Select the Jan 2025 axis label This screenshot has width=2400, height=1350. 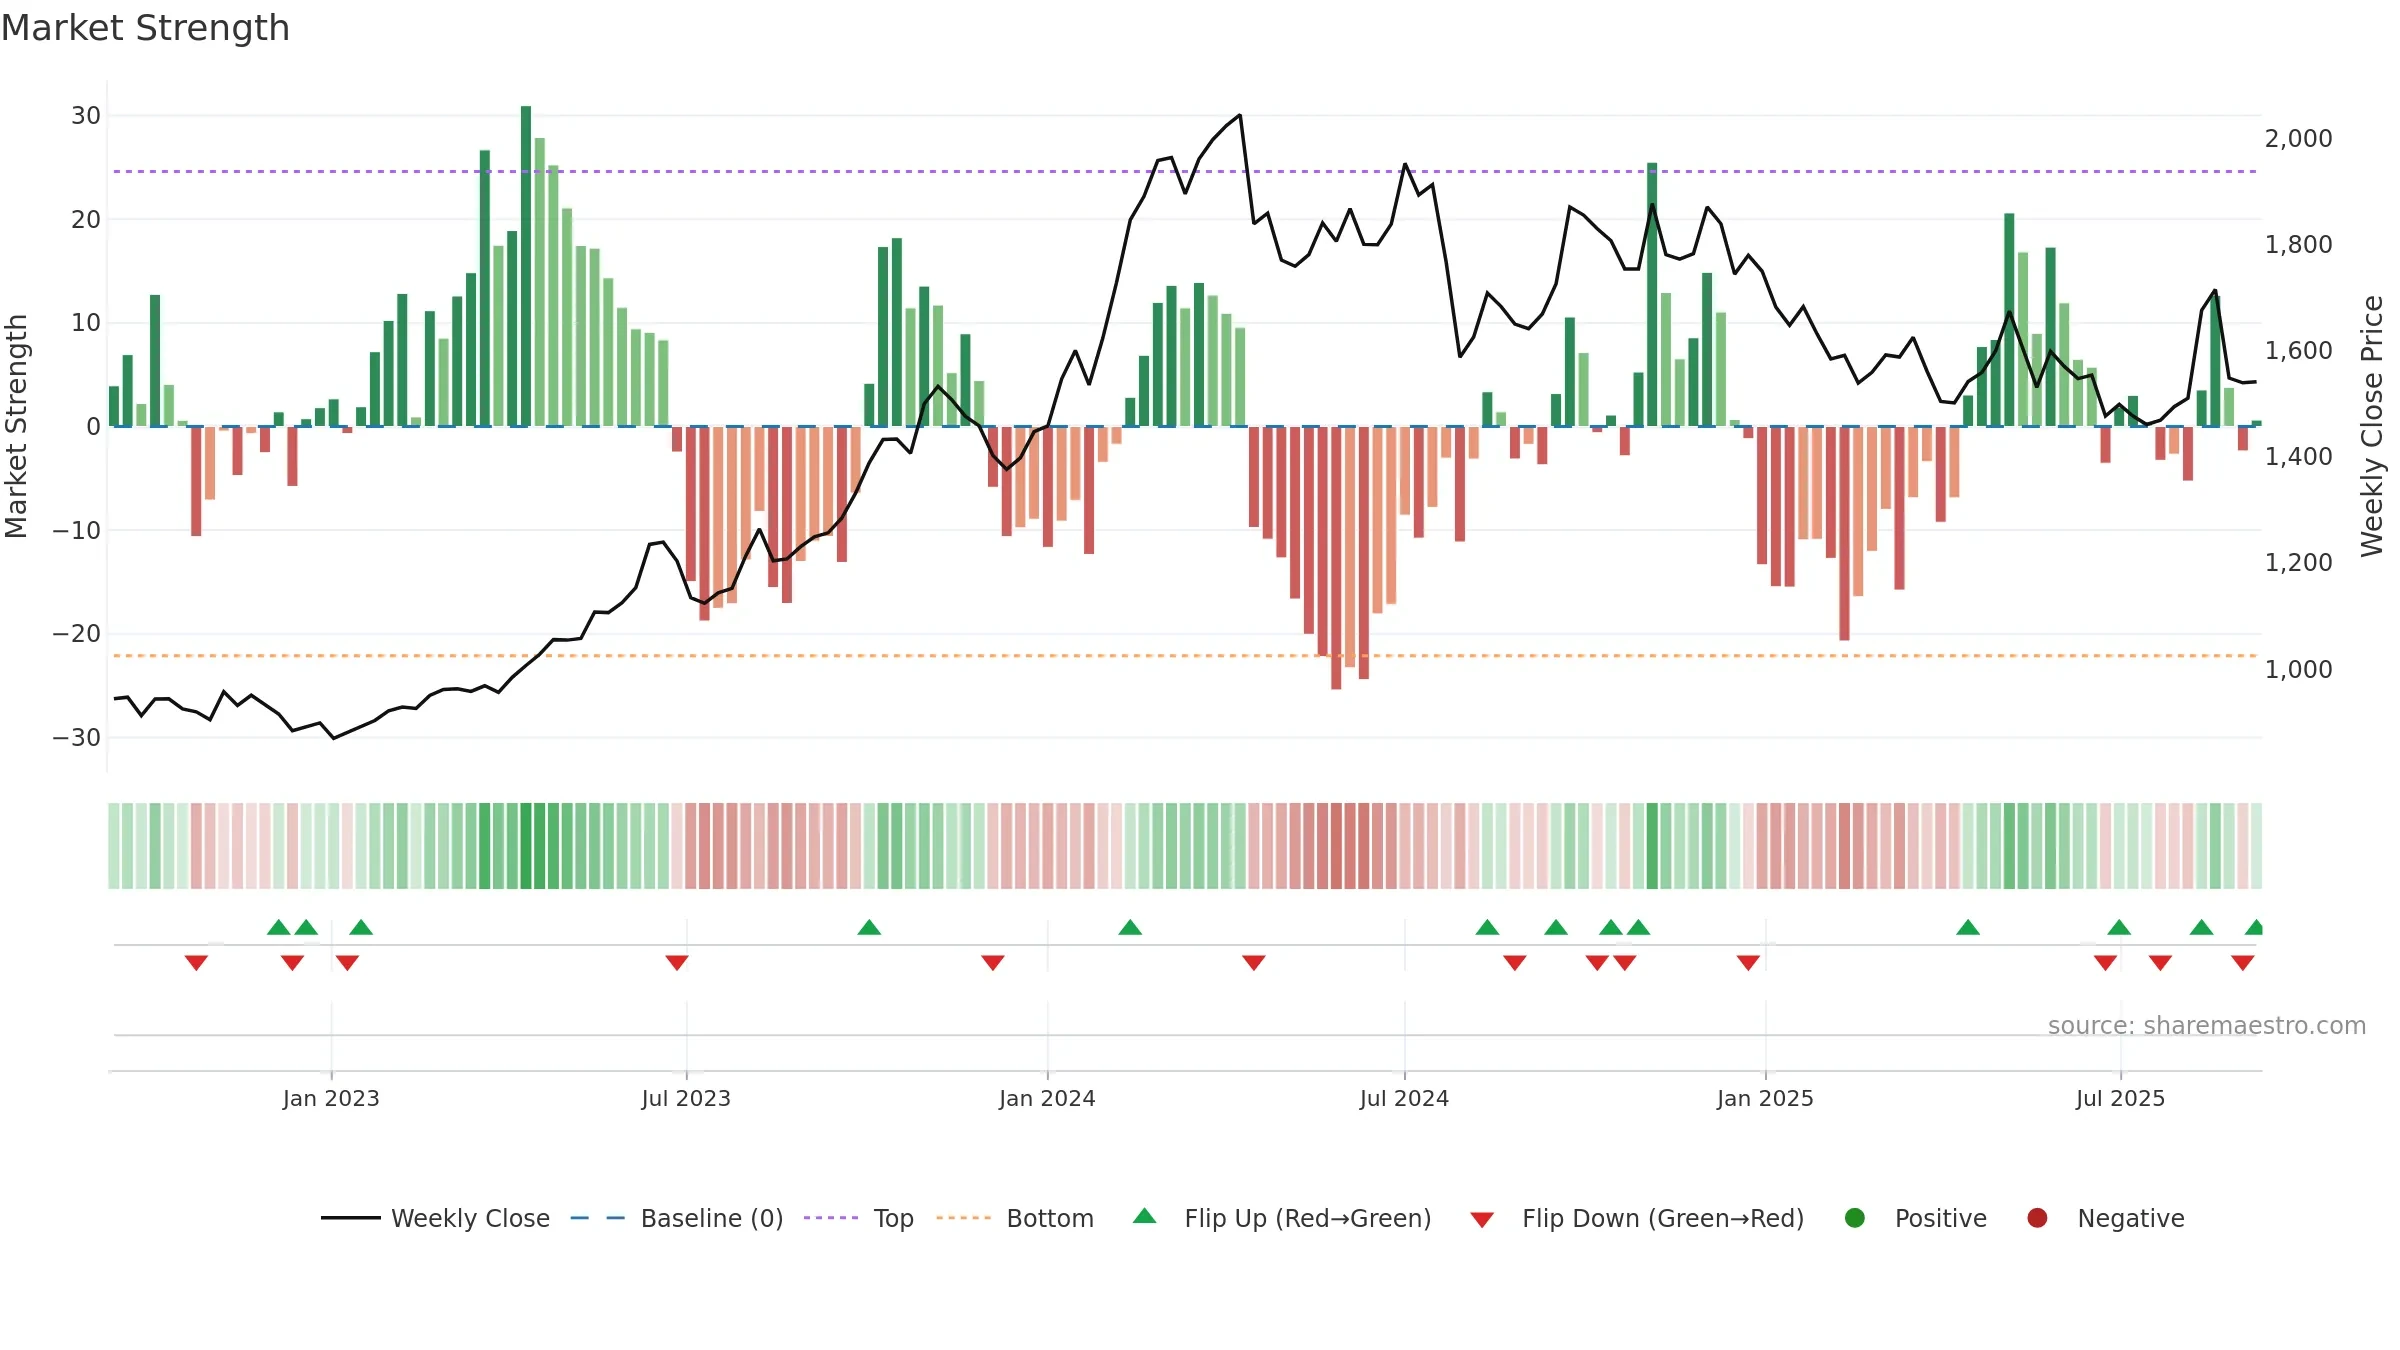point(1765,1098)
